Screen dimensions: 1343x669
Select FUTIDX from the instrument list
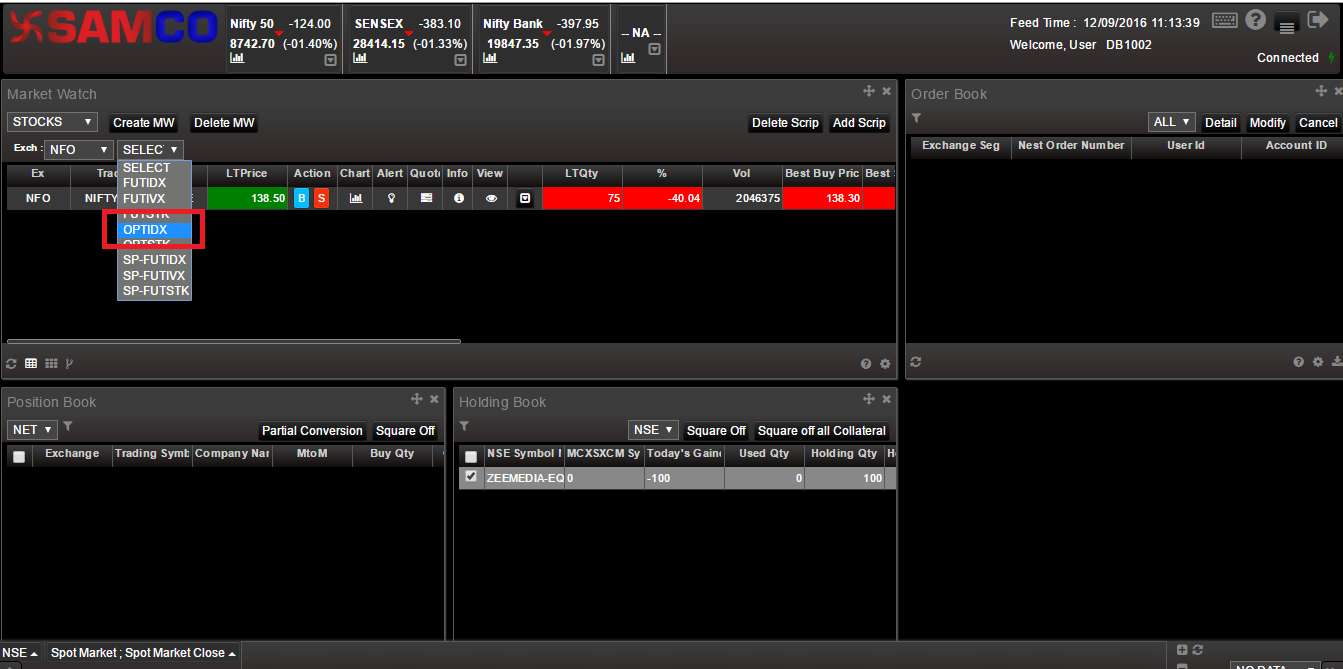click(x=154, y=183)
